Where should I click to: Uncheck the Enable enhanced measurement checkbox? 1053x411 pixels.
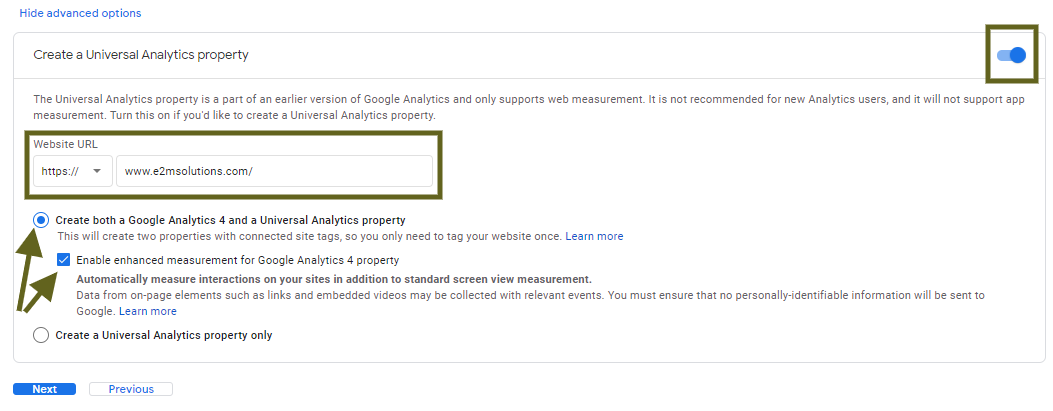(x=64, y=260)
